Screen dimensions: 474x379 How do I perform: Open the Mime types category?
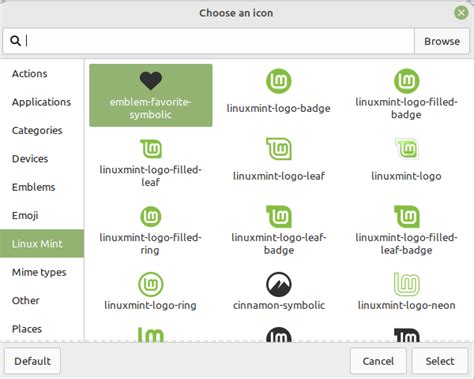42,272
